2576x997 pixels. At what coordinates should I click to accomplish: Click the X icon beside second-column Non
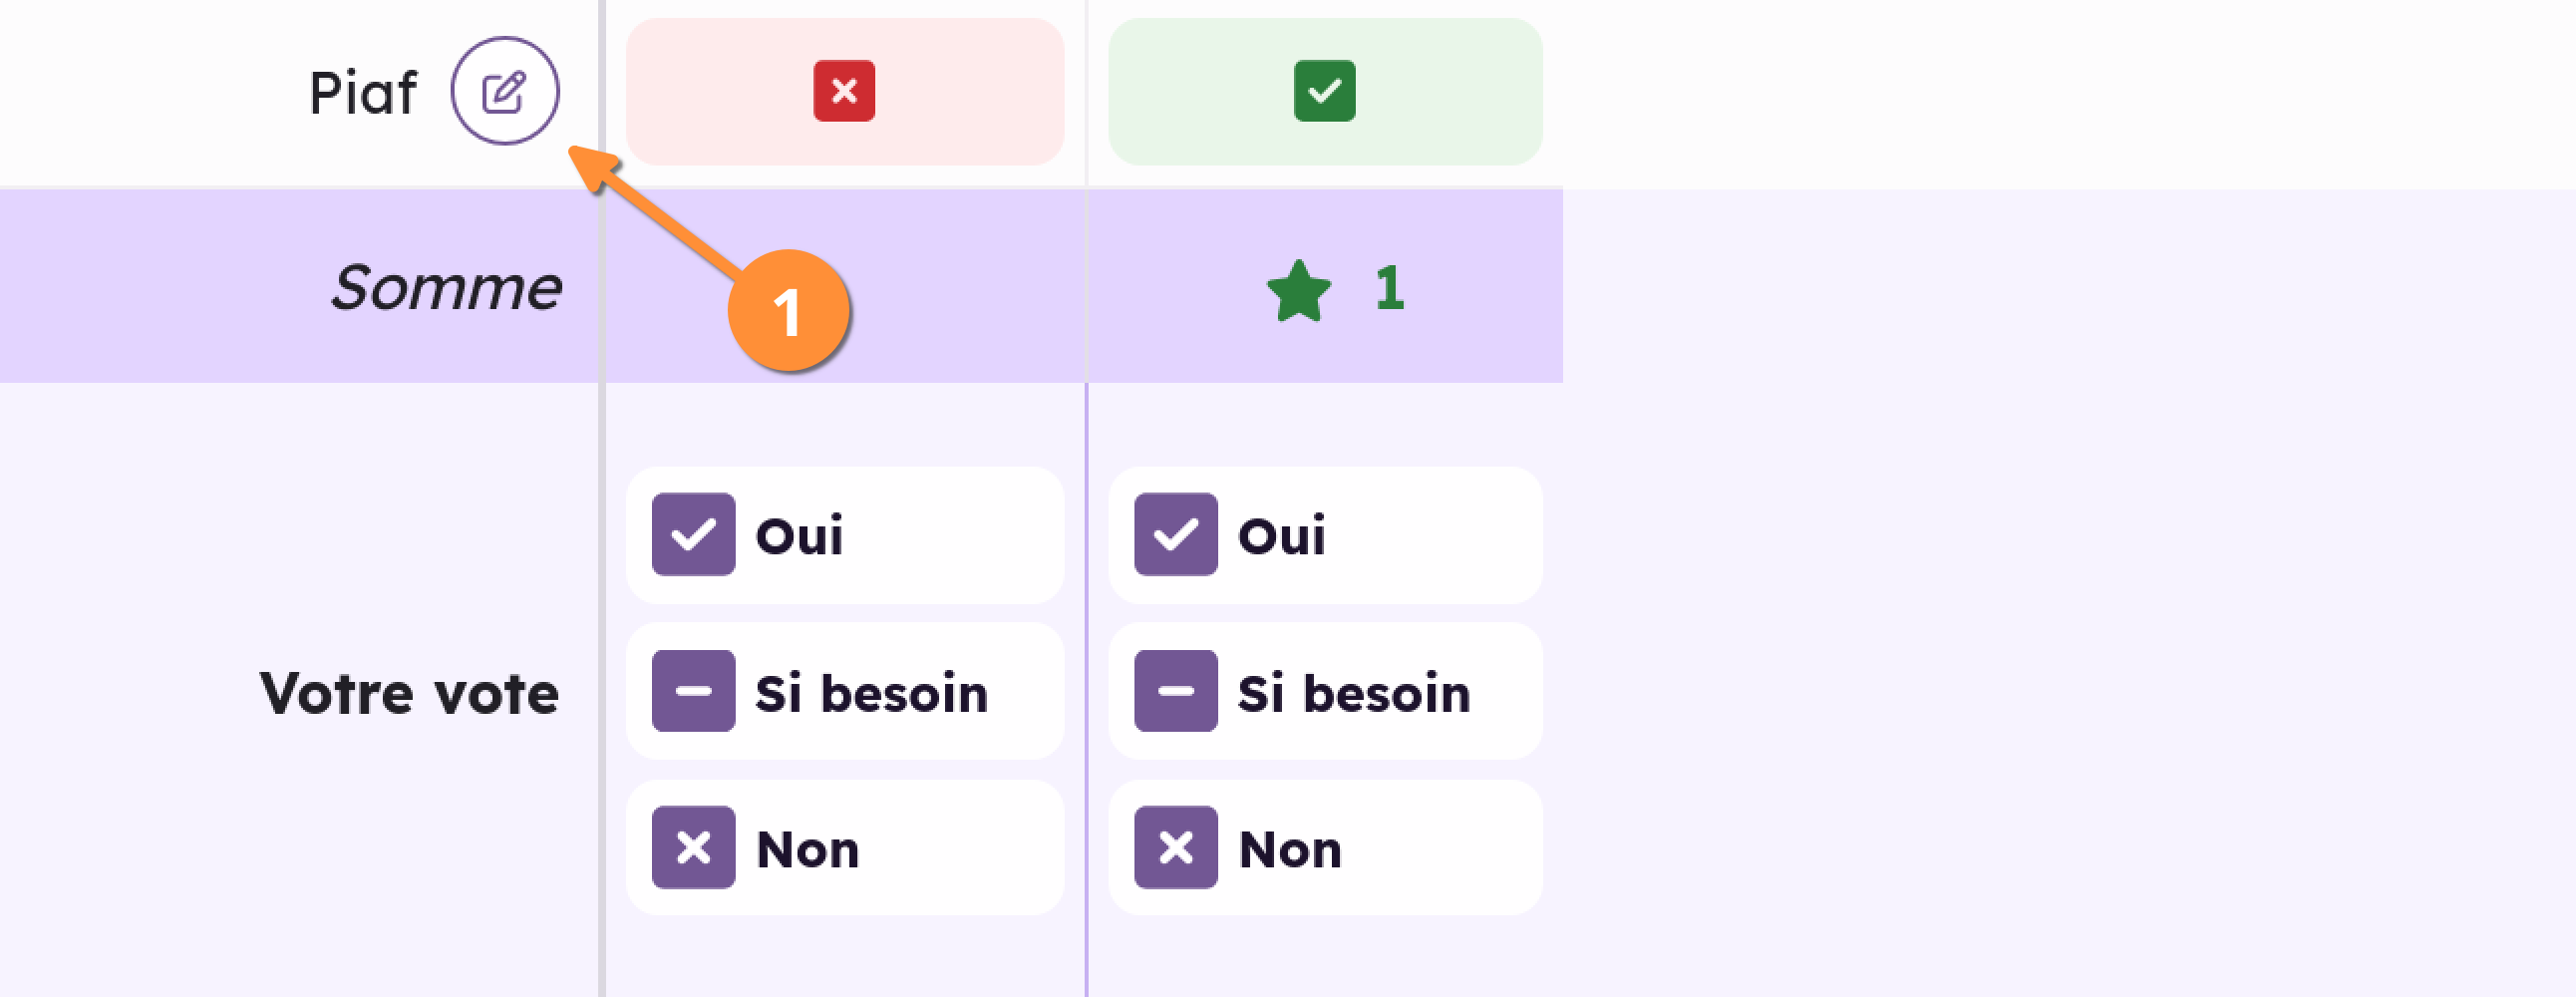(1175, 848)
